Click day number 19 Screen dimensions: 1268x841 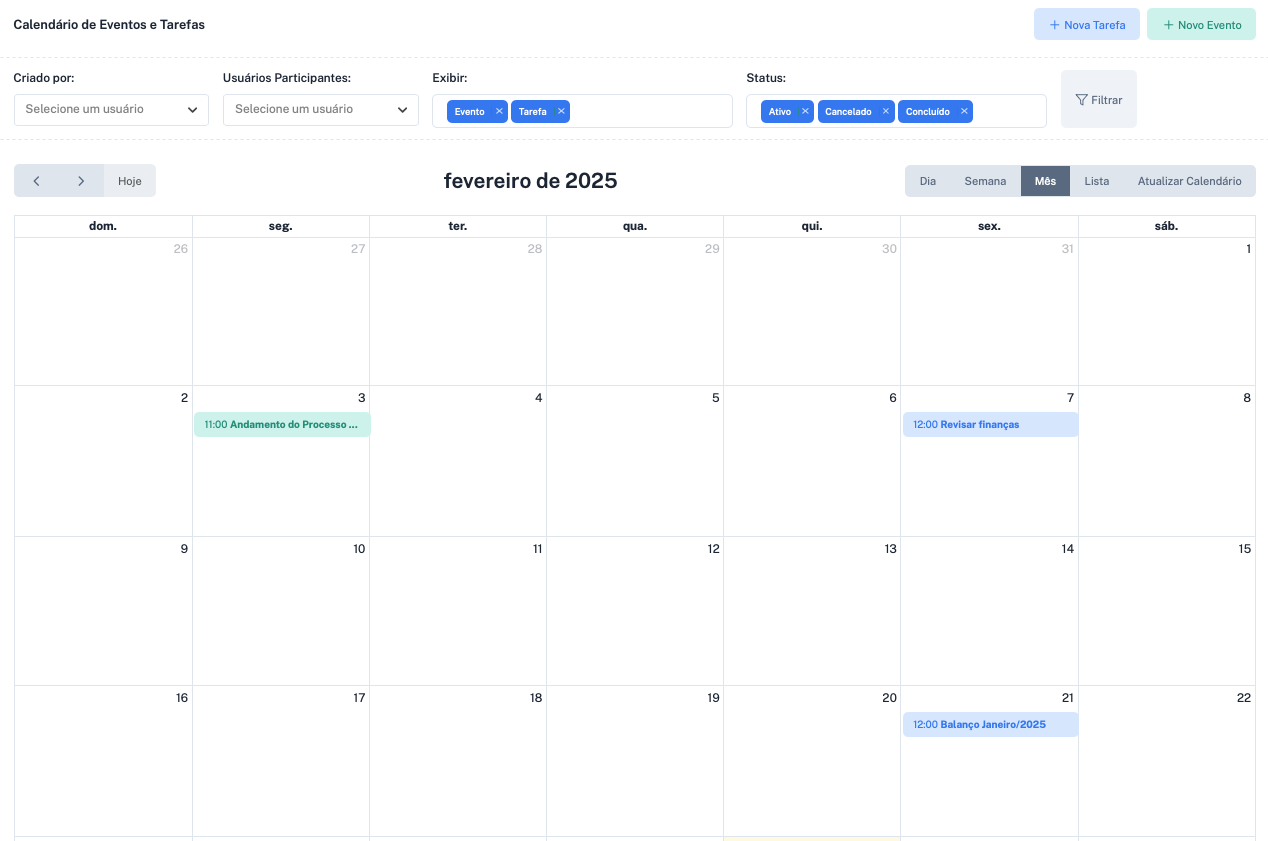pyautogui.click(x=713, y=698)
